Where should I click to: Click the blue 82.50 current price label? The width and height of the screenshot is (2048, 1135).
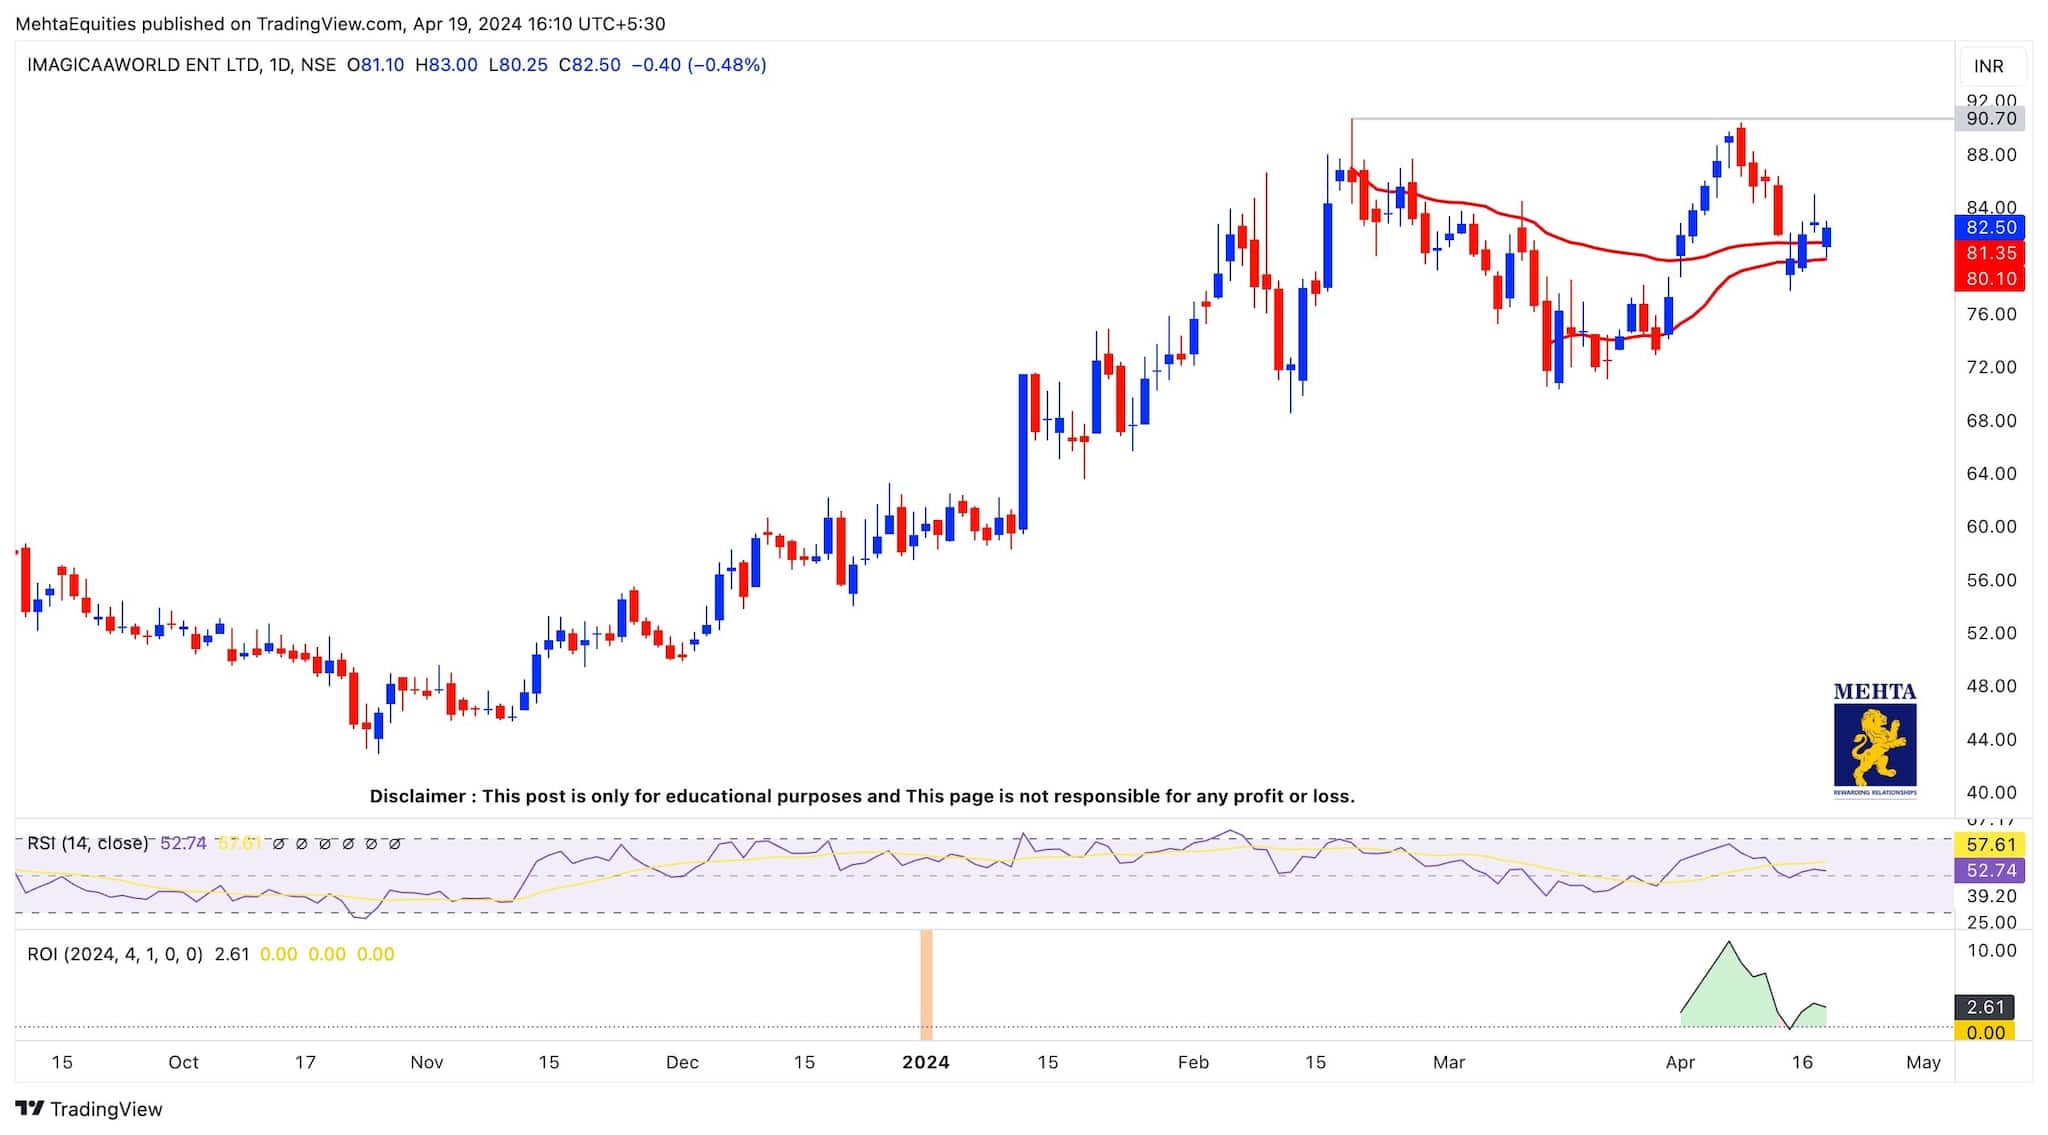click(x=1989, y=227)
